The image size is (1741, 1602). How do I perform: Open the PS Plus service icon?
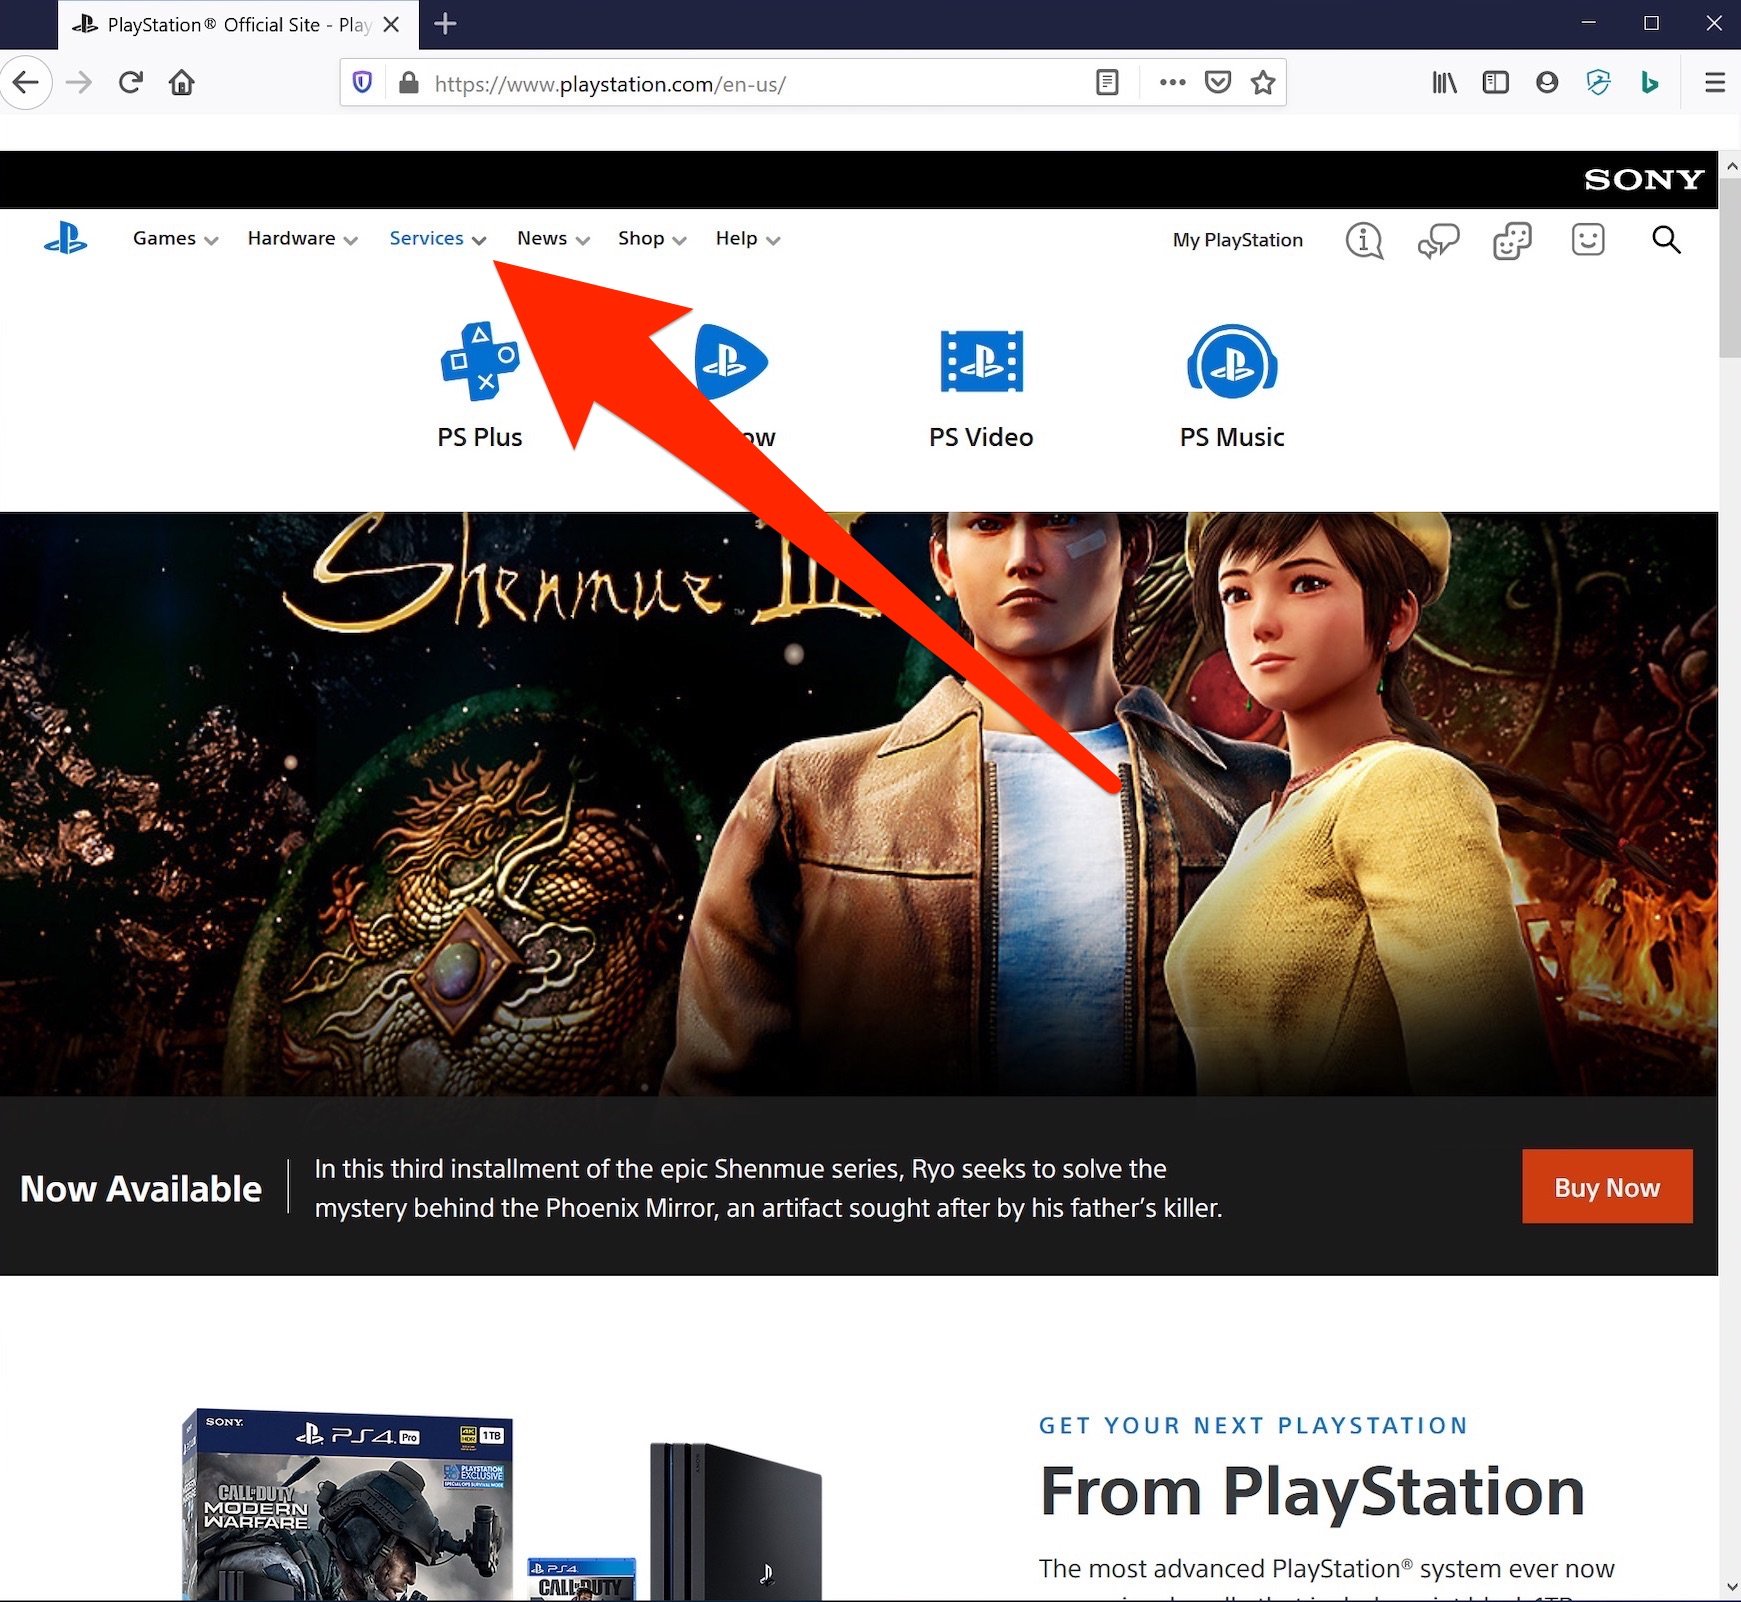coord(480,361)
